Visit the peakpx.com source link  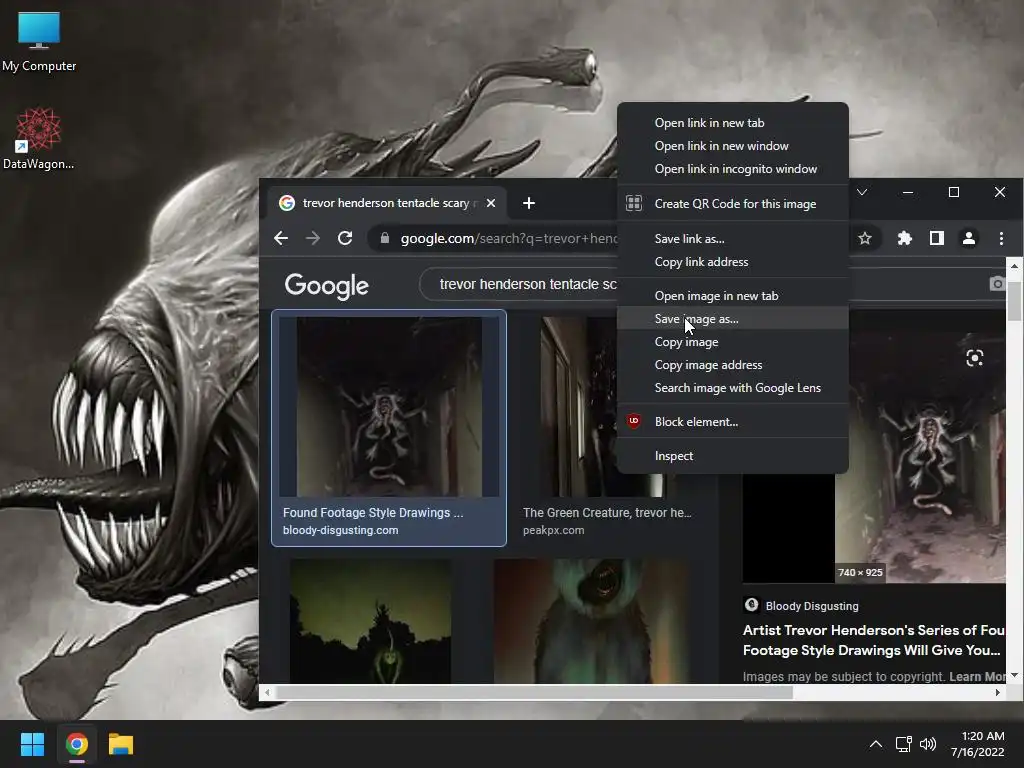click(x=553, y=530)
